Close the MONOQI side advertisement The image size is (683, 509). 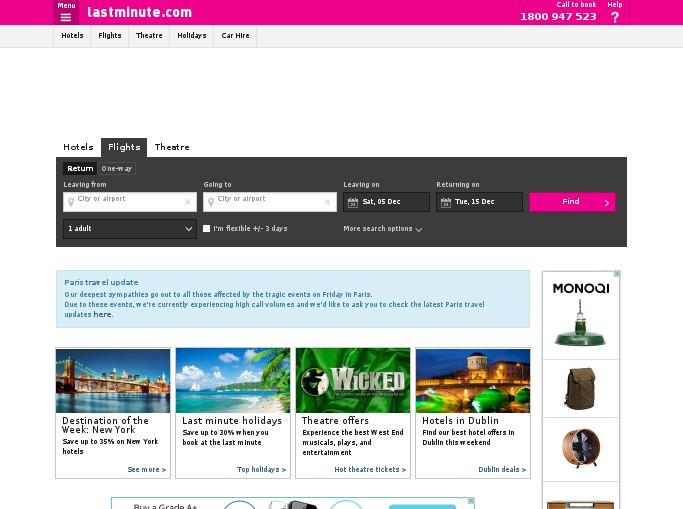[x=617, y=273]
